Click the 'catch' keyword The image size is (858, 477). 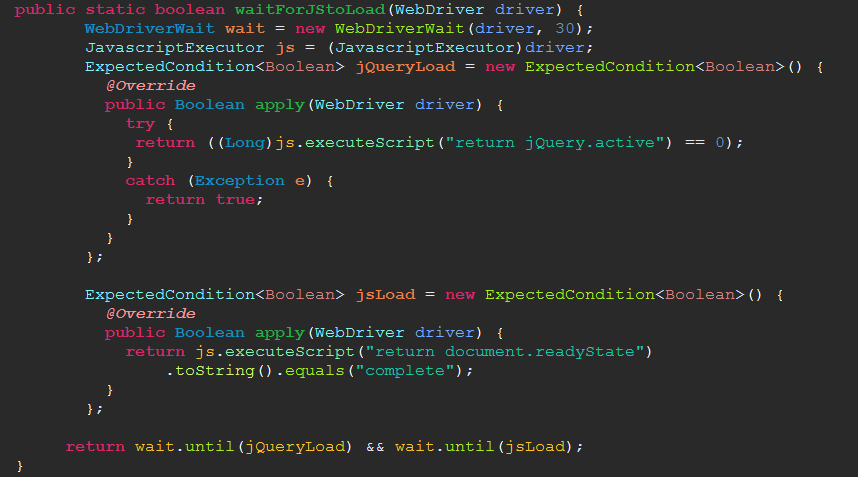[150, 181]
